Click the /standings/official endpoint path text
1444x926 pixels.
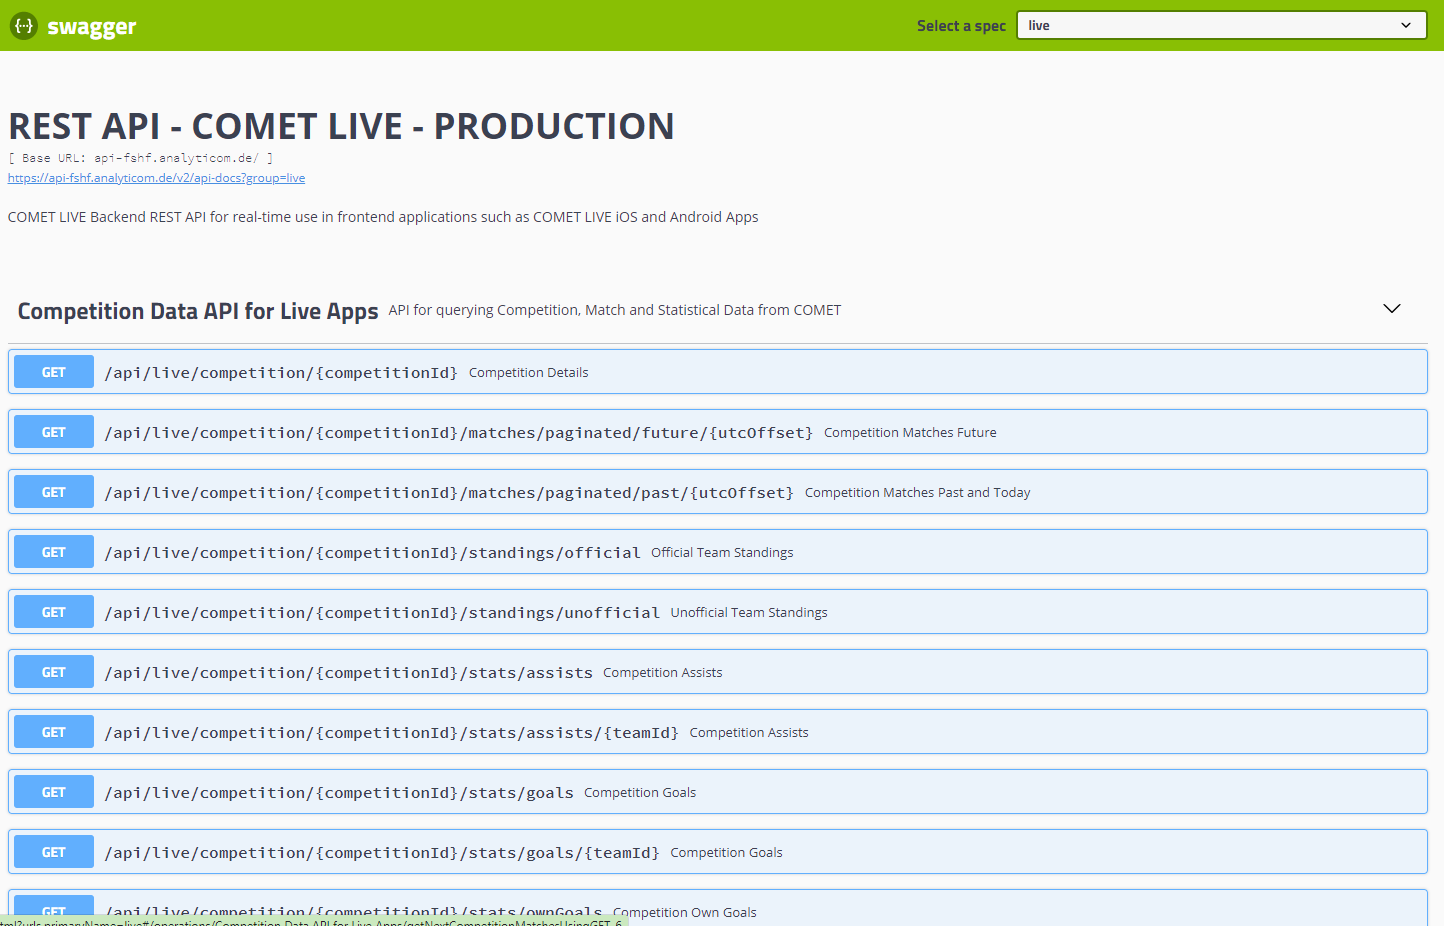[x=372, y=552]
